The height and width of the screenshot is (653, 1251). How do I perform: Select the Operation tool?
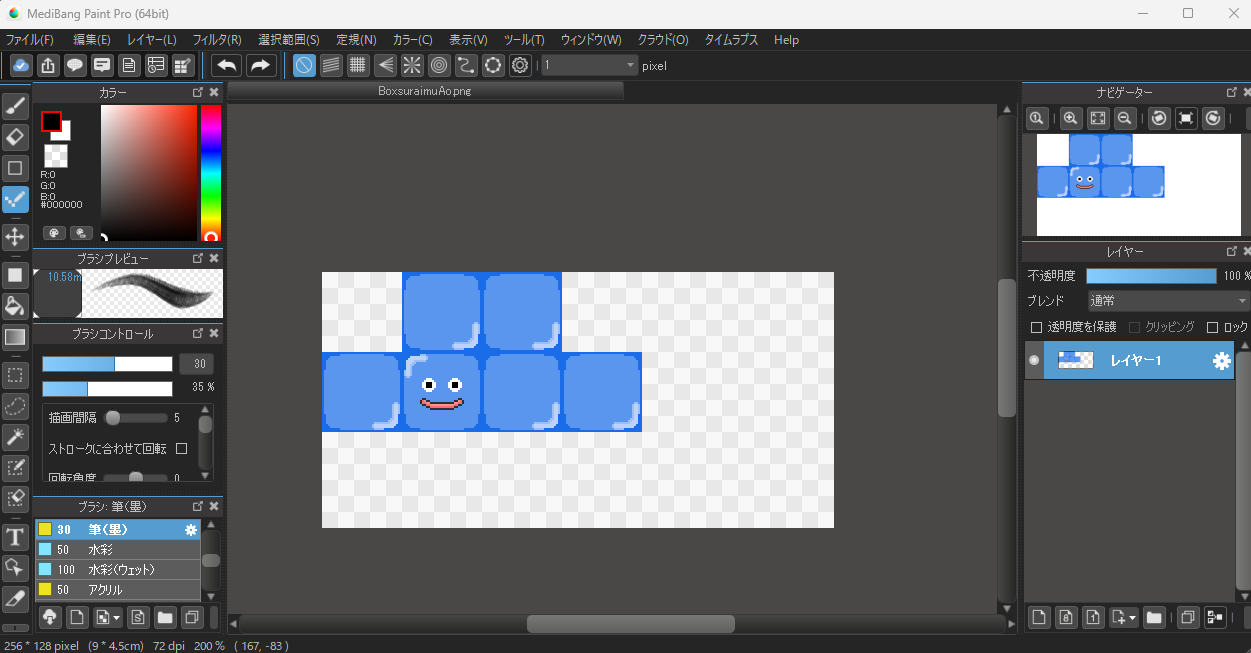(x=15, y=568)
